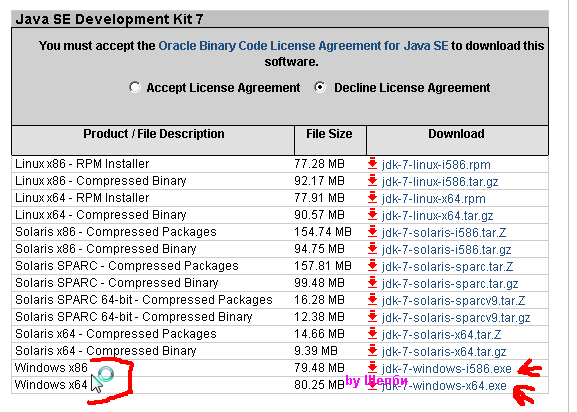Click download arrow icon for jdk-7-linux-x64.rpm
The width and height of the screenshot is (577, 412).
pos(372,198)
